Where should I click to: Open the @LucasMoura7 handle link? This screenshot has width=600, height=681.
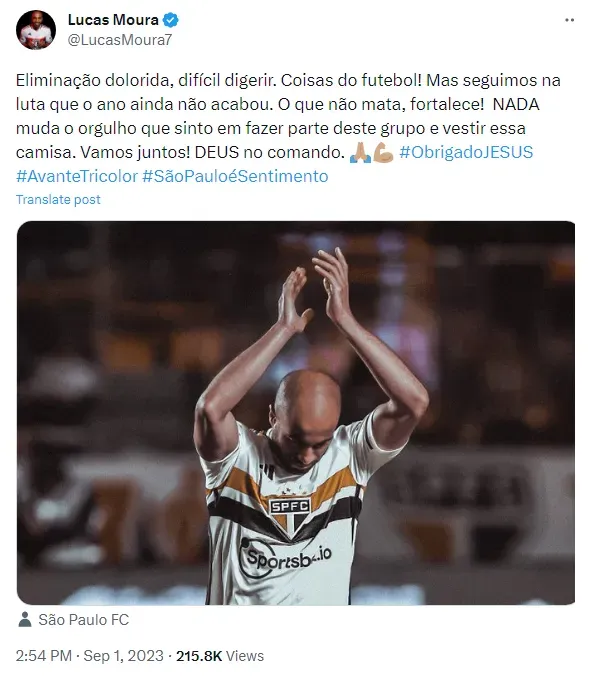120,40
